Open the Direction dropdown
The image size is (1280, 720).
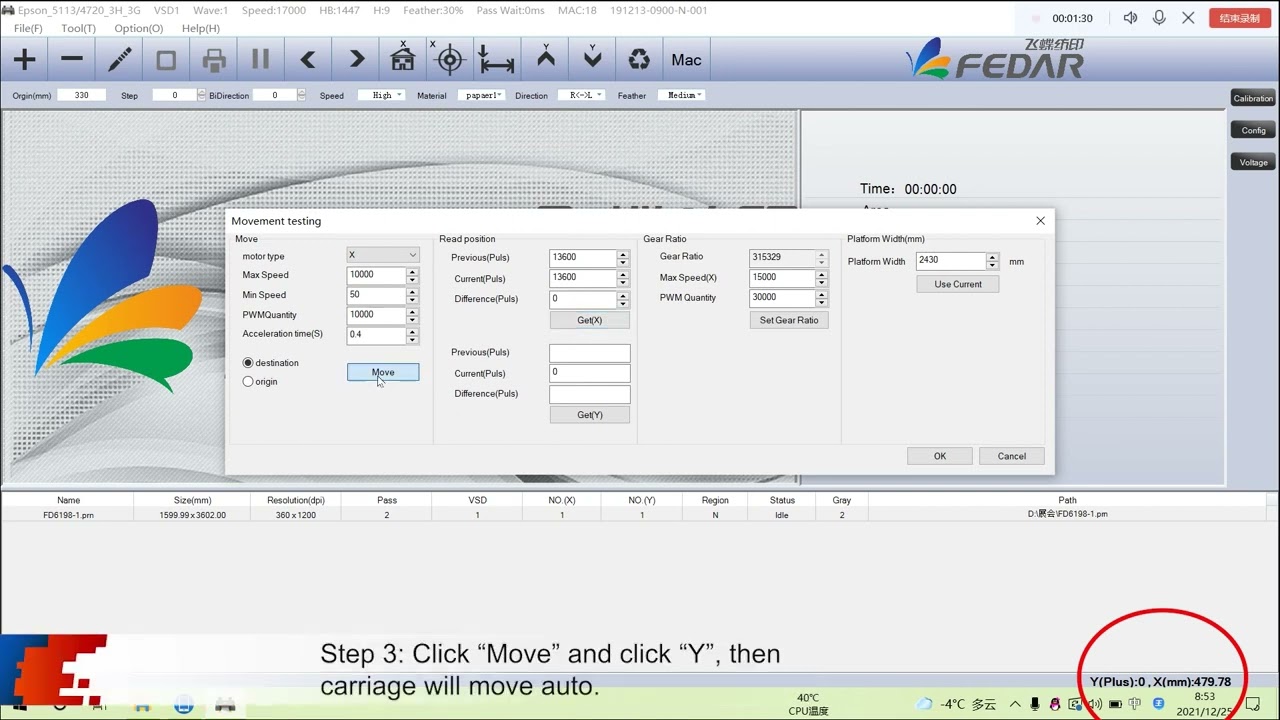583,95
